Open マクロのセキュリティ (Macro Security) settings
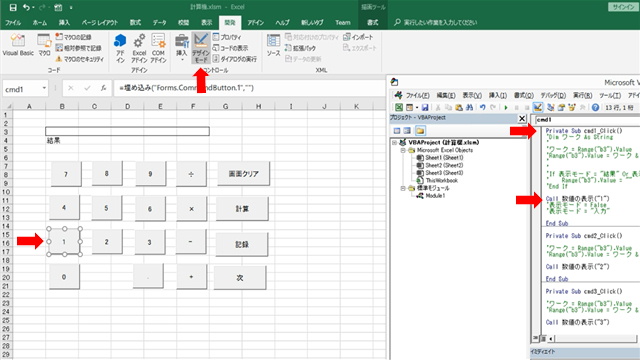The width and height of the screenshot is (640, 360). 80,59
